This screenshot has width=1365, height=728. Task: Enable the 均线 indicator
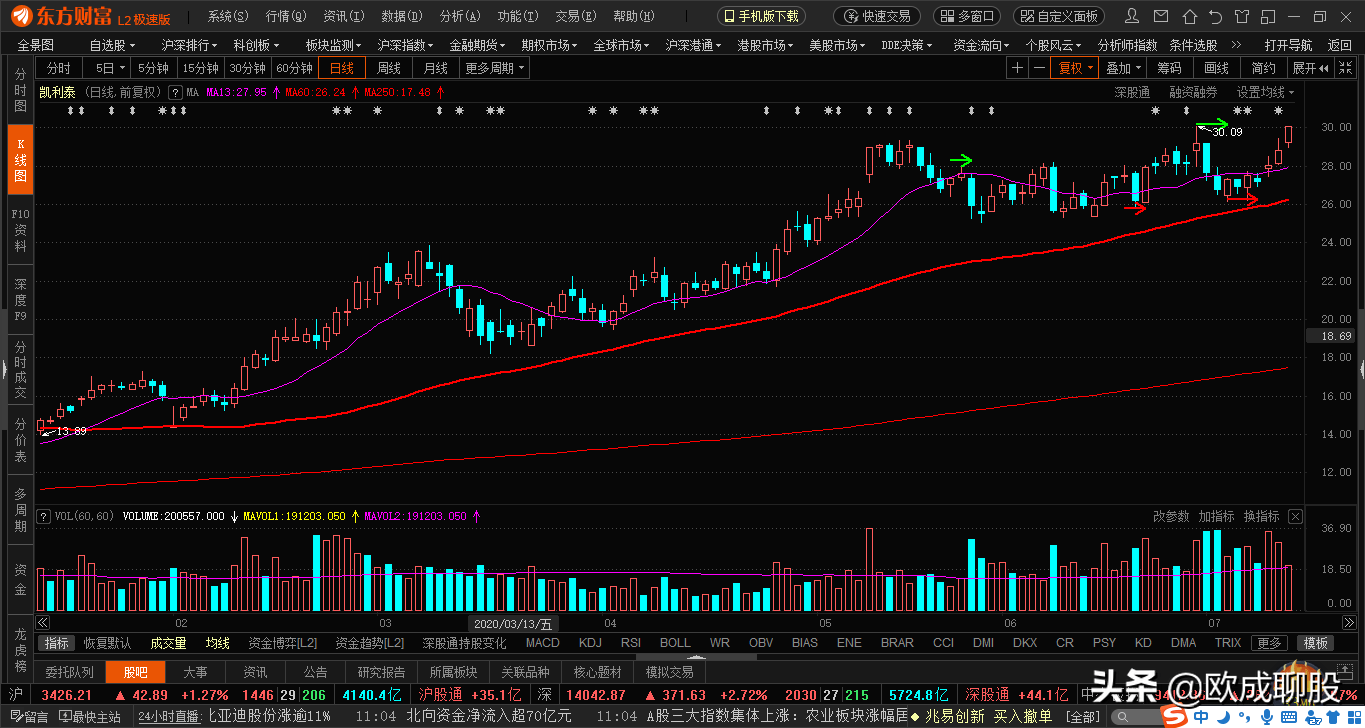click(x=217, y=643)
